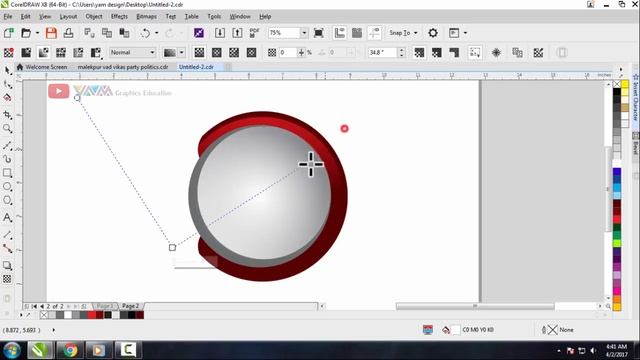
Task: Select the Text tool
Action: (x=7, y=218)
